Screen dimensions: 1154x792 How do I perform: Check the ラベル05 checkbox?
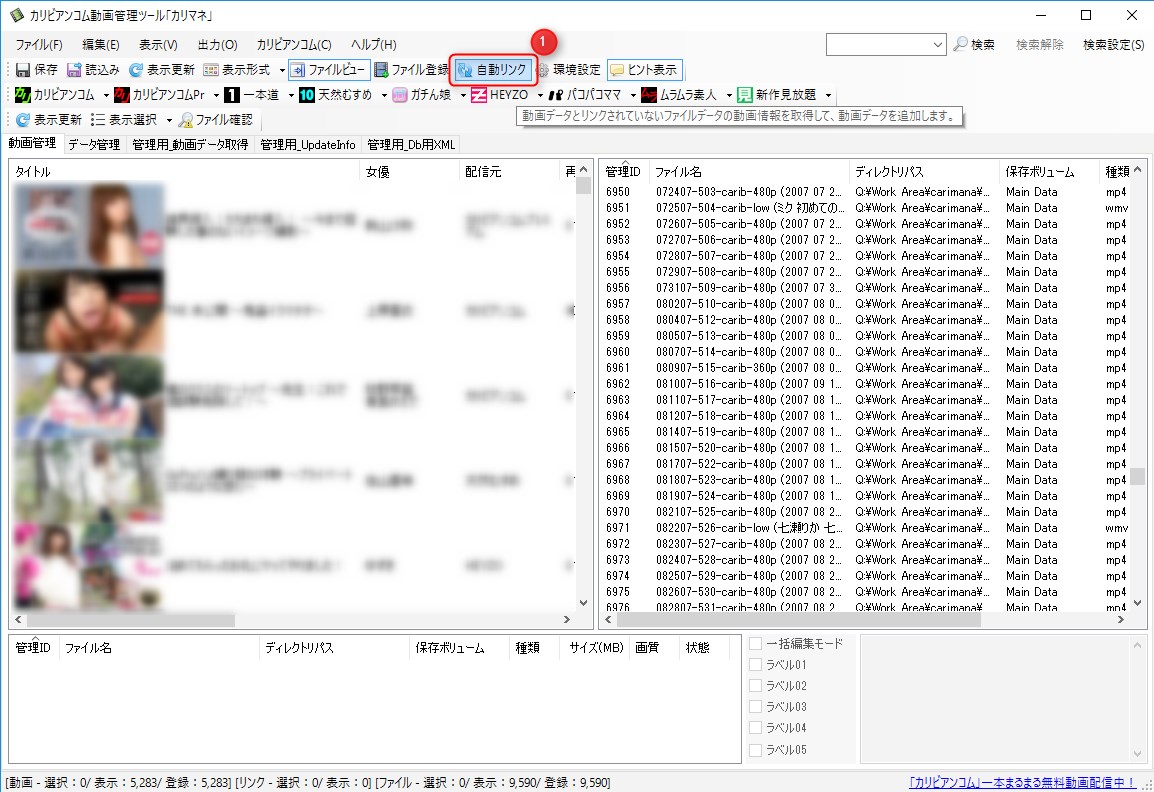[x=756, y=749]
